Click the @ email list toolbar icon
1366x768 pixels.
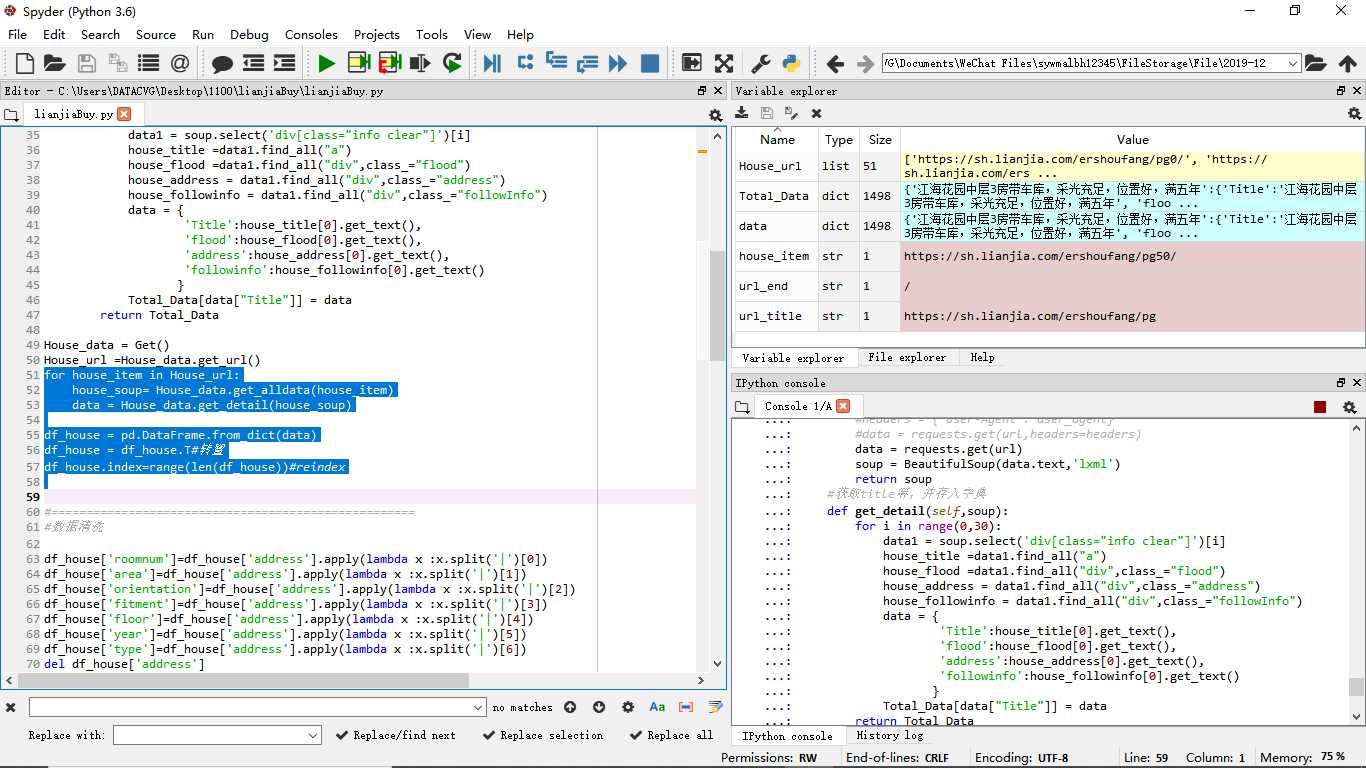click(x=180, y=63)
